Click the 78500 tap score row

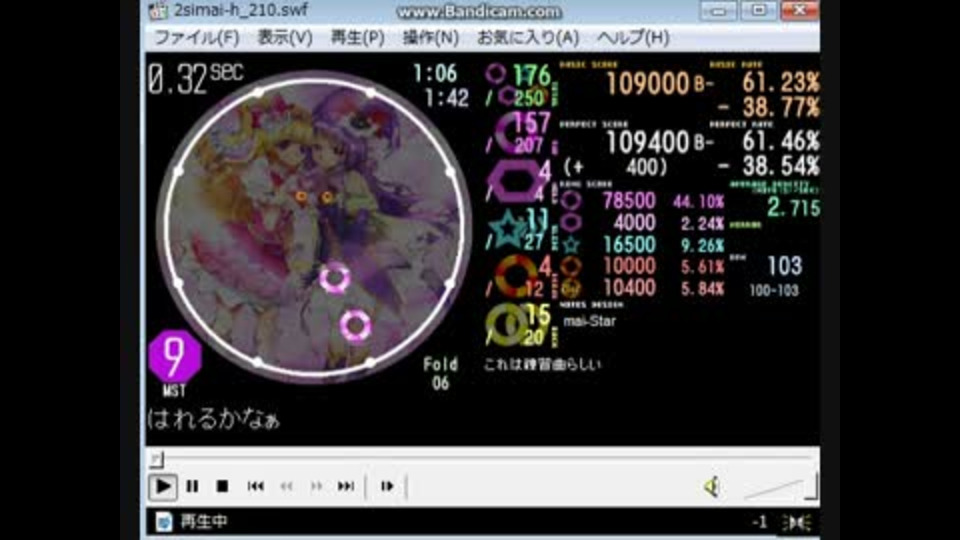[x=642, y=201]
